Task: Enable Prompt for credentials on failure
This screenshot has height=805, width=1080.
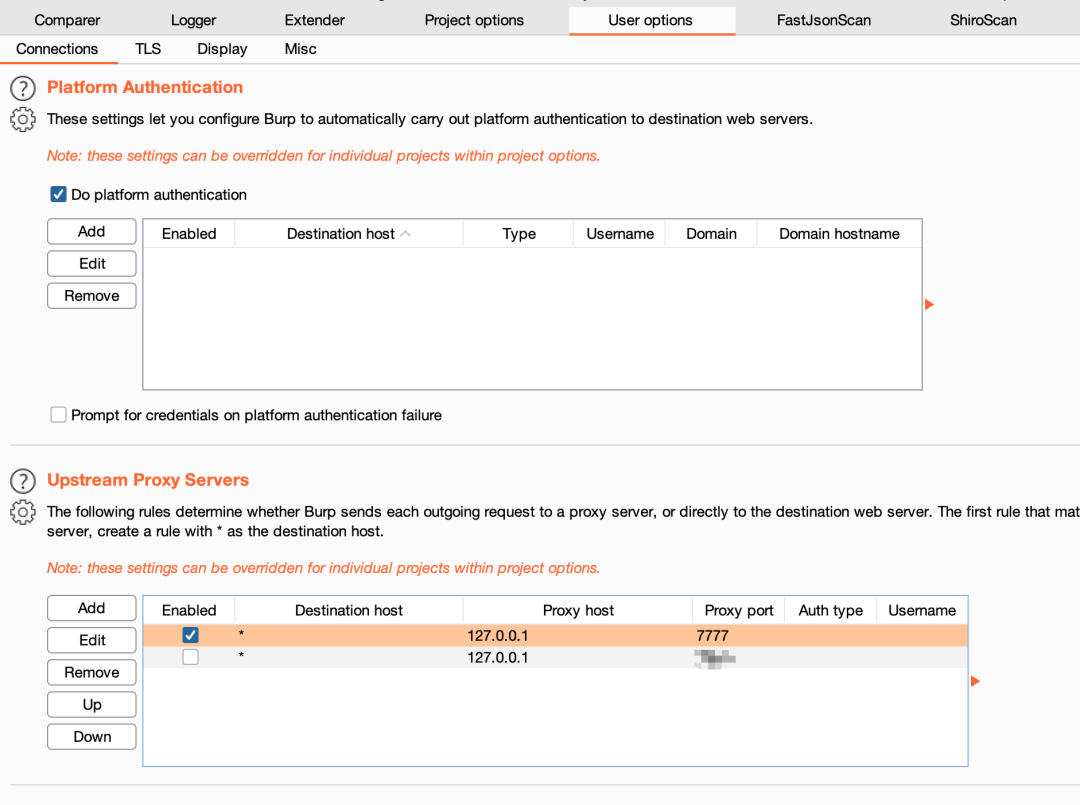Action: tap(59, 415)
